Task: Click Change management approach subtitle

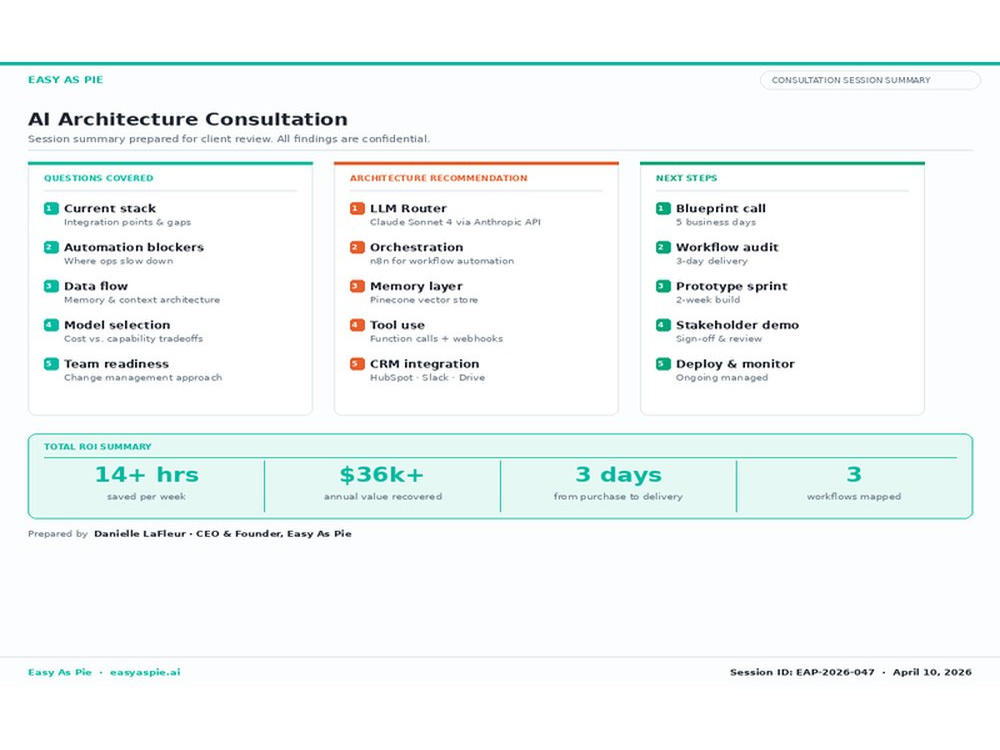Action: point(143,378)
